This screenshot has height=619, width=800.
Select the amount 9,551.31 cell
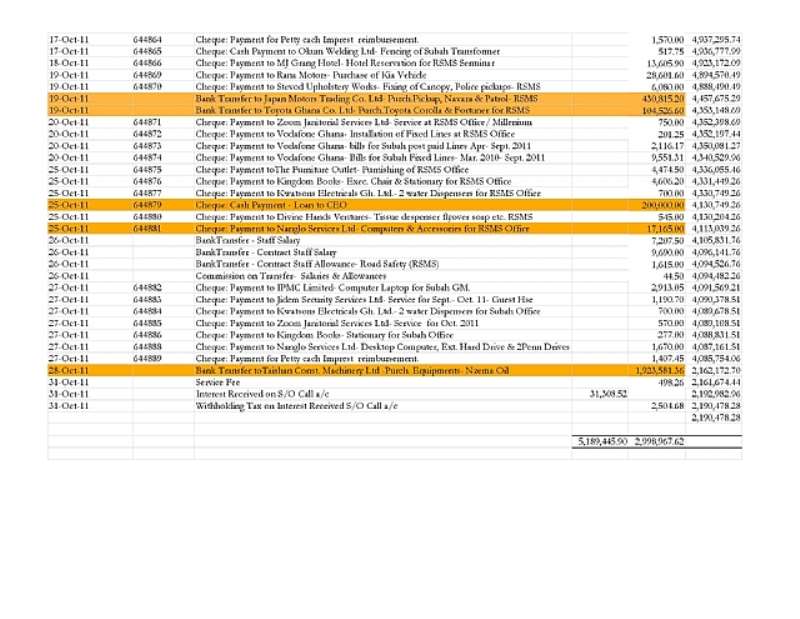coord(667,158)
